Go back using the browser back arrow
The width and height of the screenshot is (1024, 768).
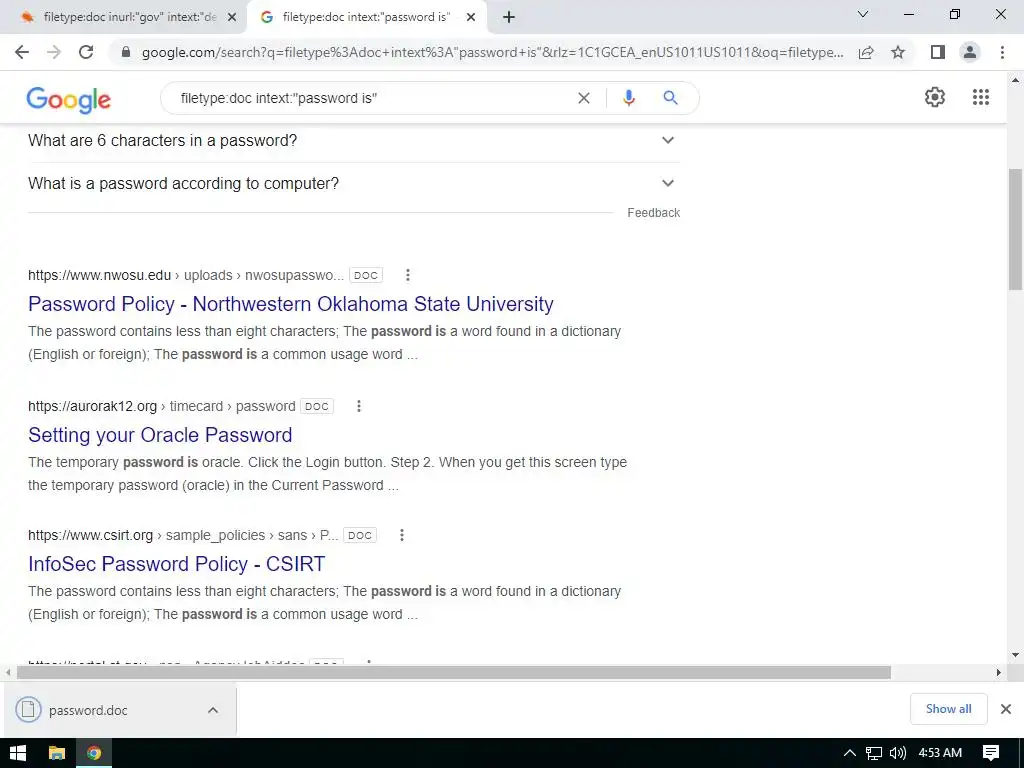point(22,52)
